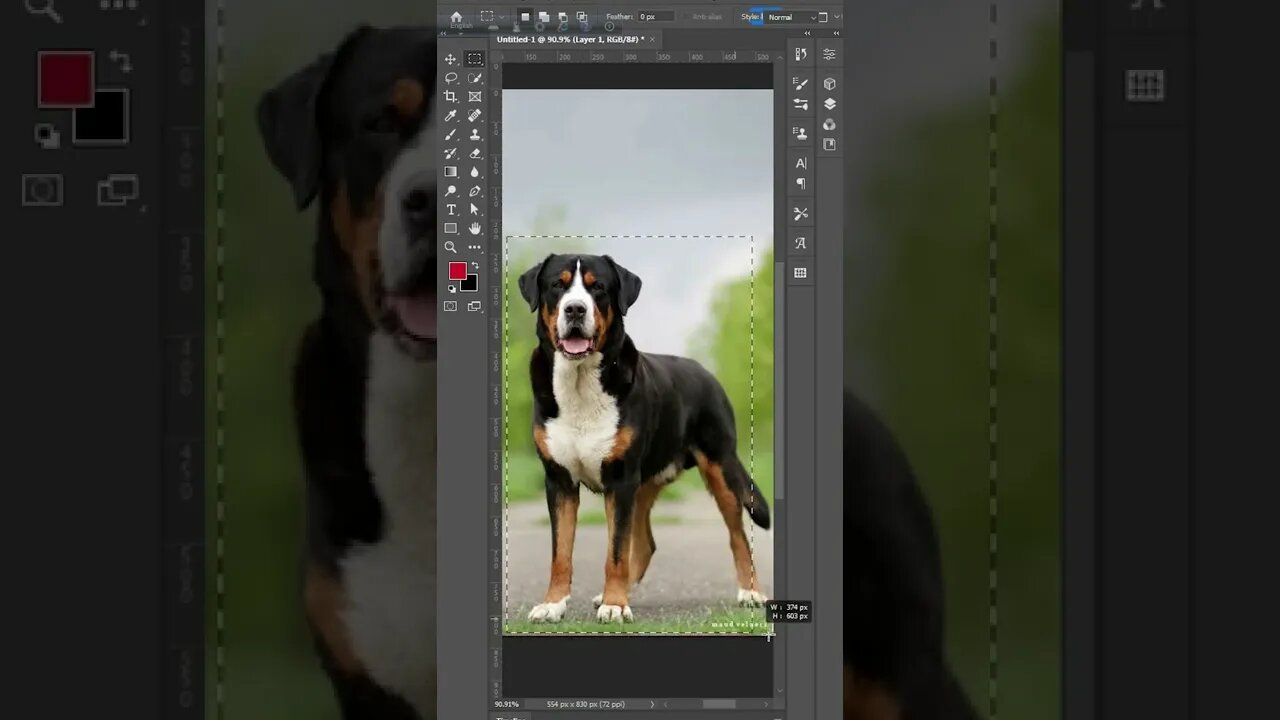Viewport: 1280px width, 720px height.
Task: Select the Rectangle shape tool
Action: click(451, 228)
